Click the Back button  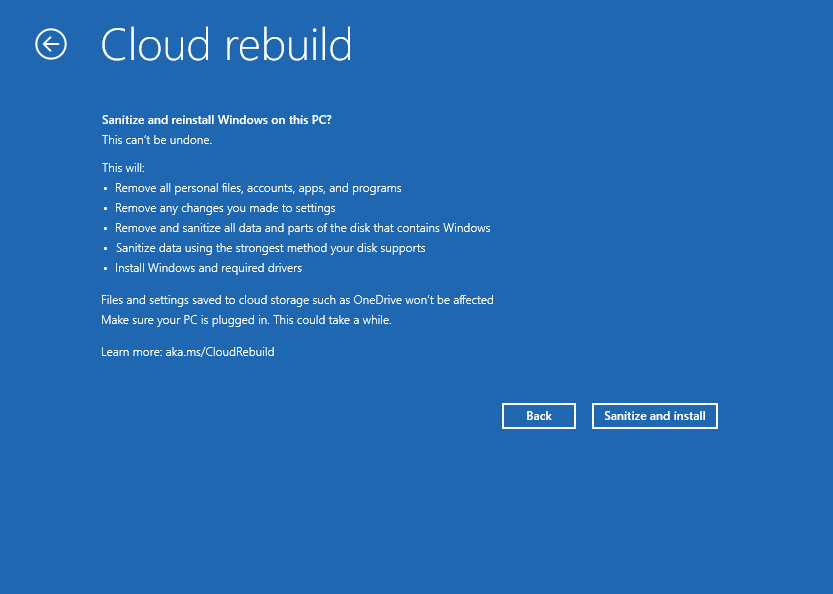click(x=539, y=416)
